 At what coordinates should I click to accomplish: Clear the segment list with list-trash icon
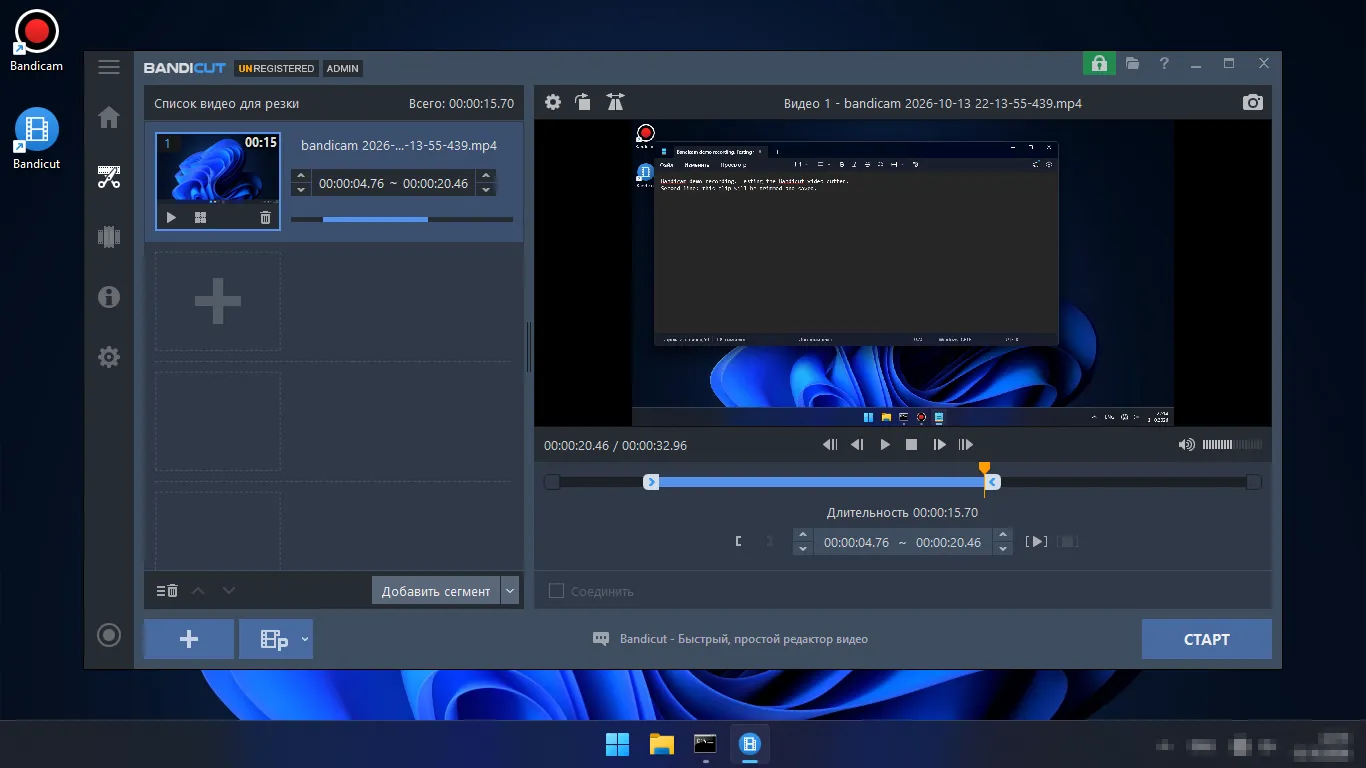point(167,591)
